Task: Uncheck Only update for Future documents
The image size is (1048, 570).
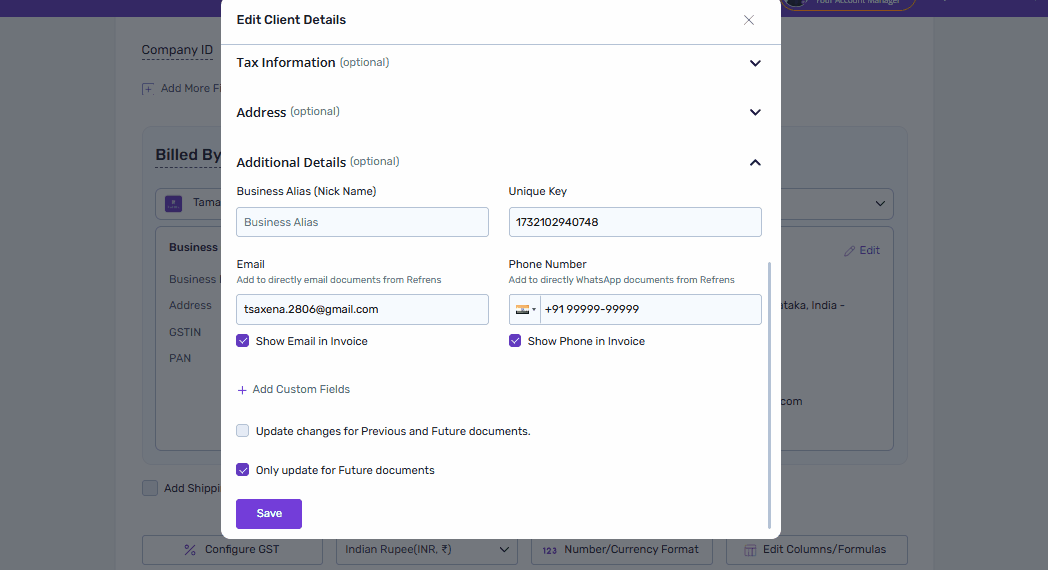Action: [x=243, y=470]
